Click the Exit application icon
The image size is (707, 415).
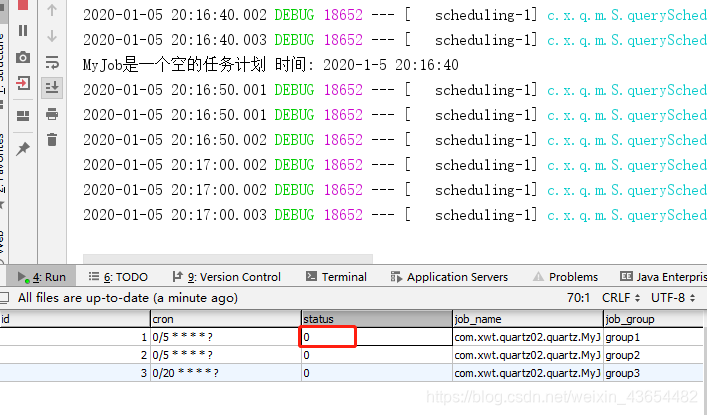point(23,83)
